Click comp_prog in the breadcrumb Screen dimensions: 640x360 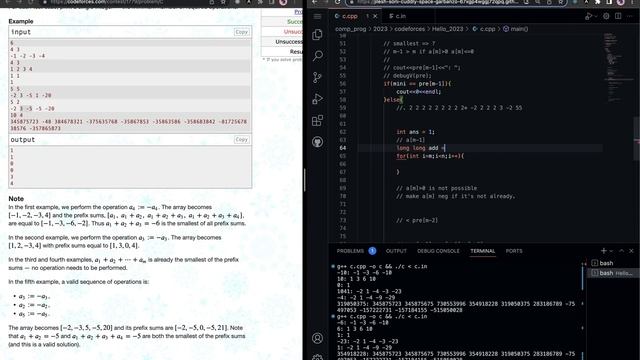(351, 29)
